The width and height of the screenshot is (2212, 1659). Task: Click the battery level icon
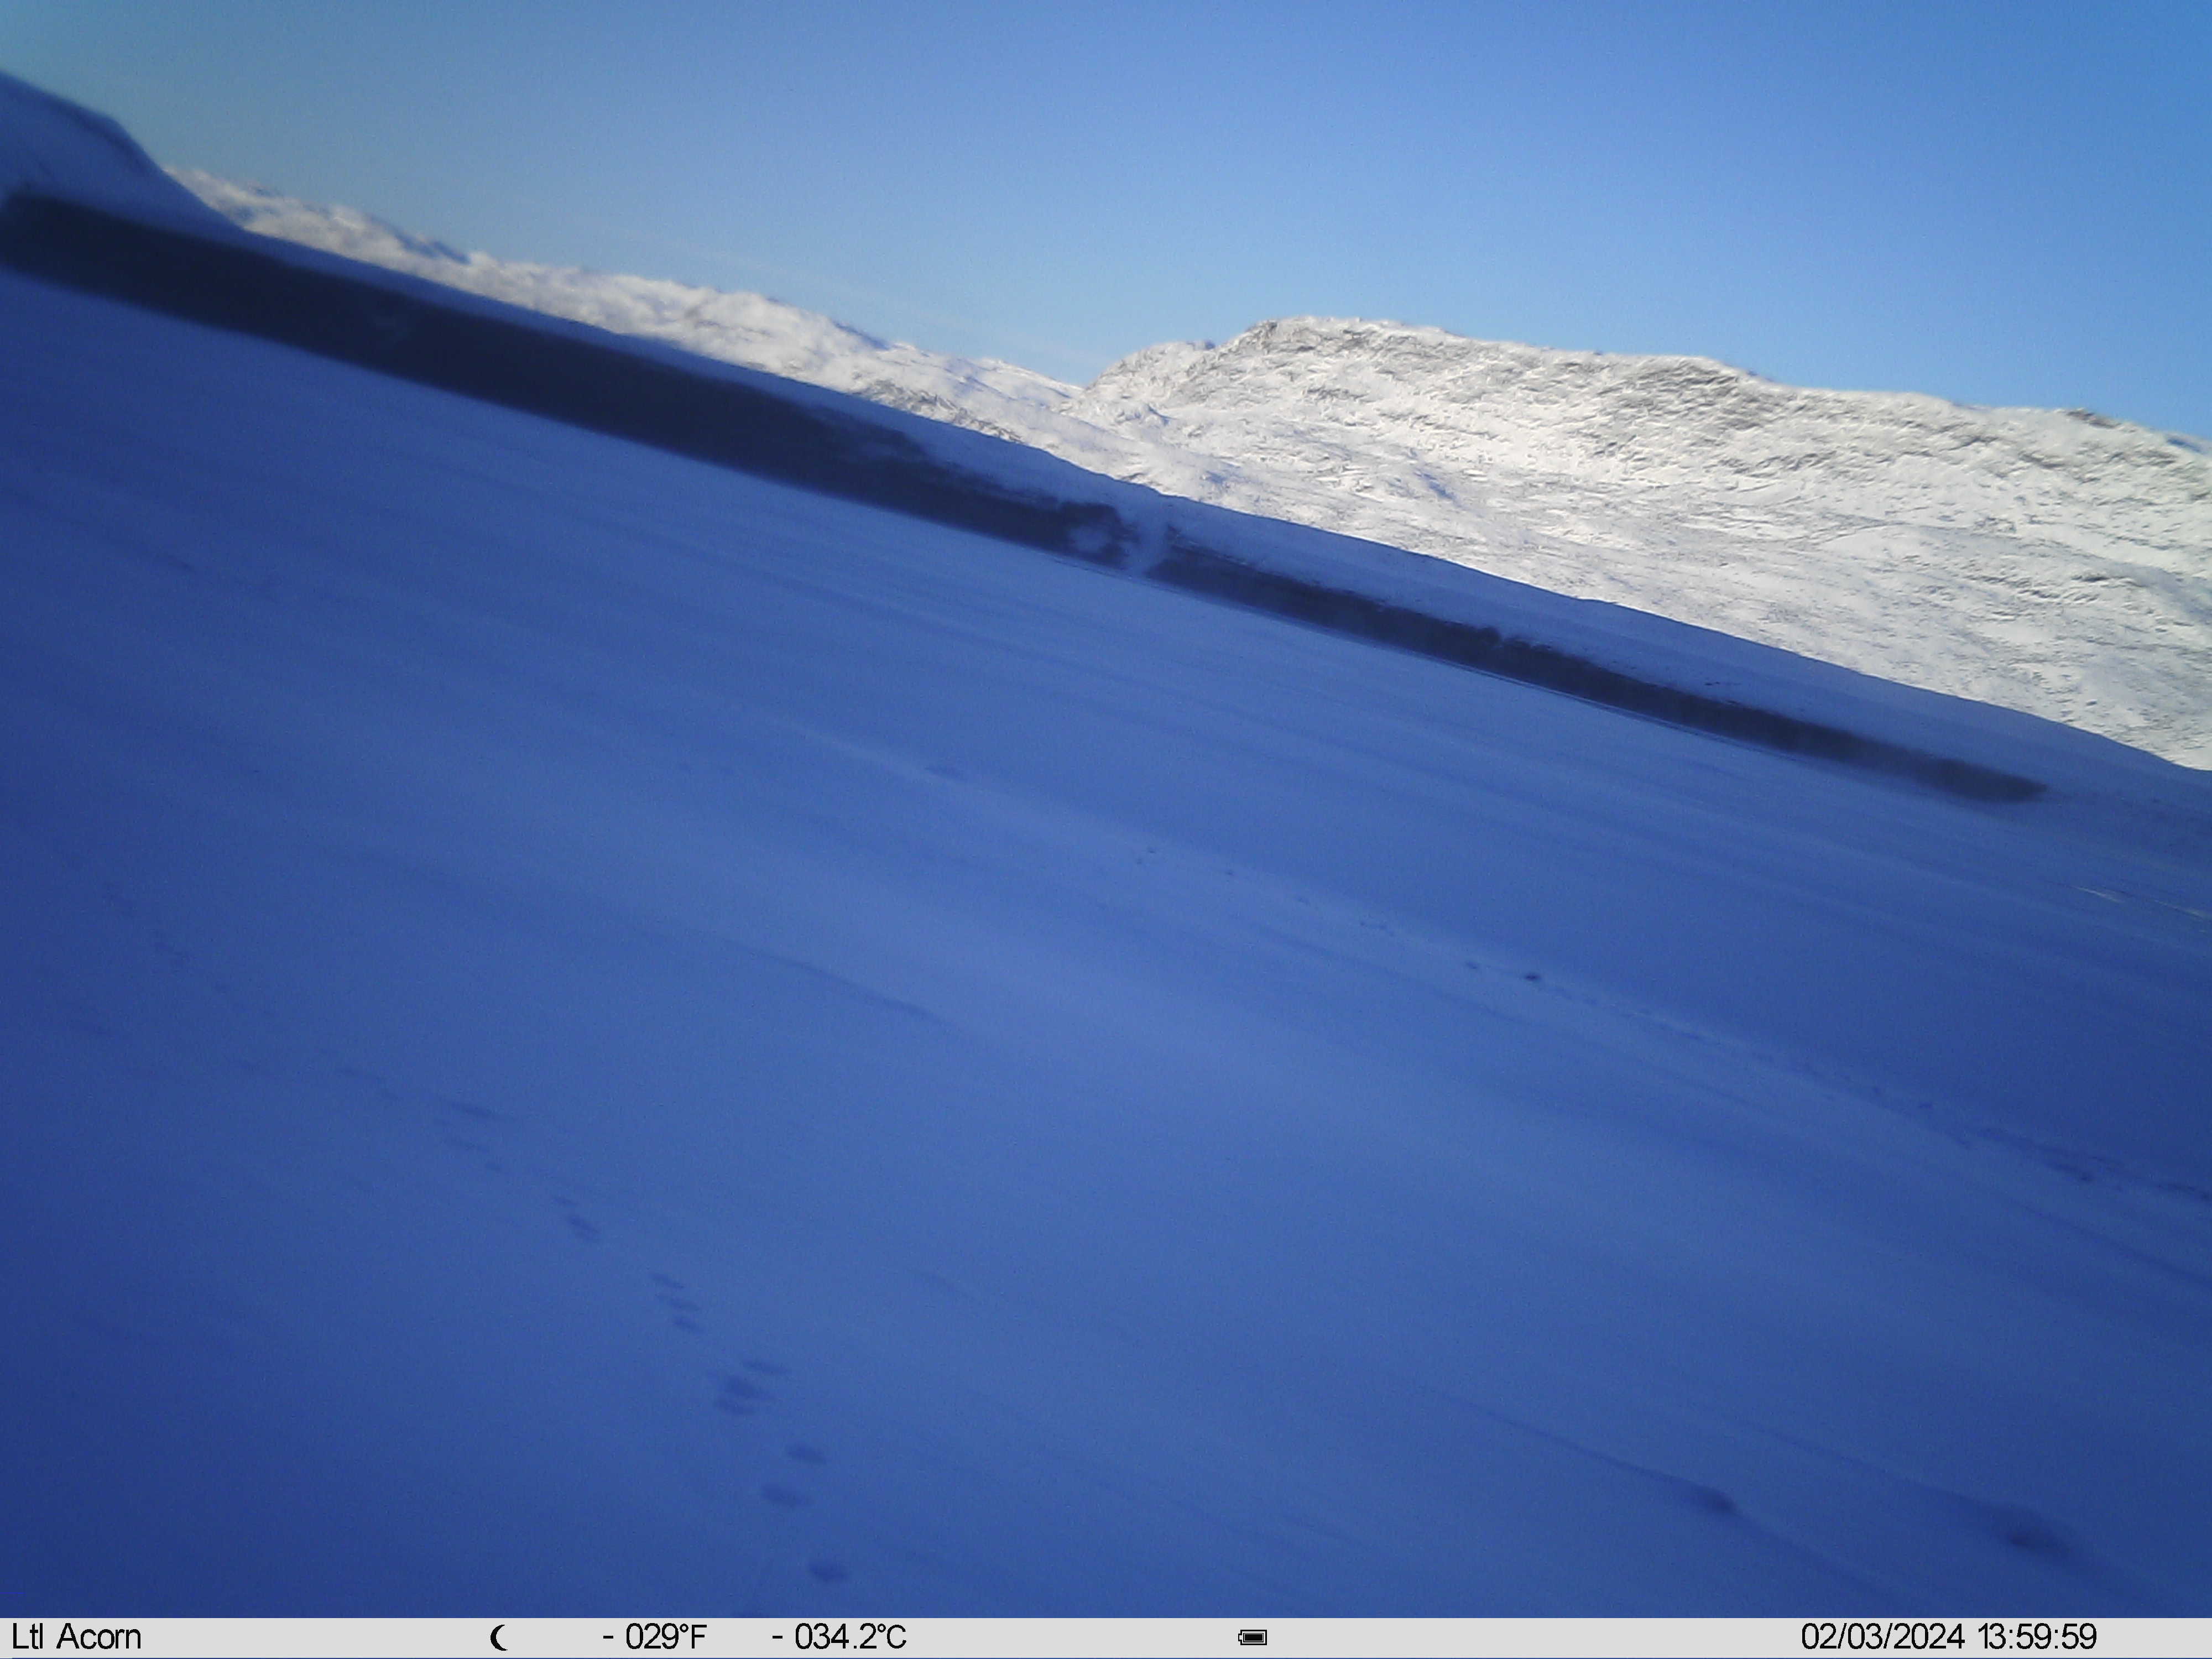(1252, 1638)
